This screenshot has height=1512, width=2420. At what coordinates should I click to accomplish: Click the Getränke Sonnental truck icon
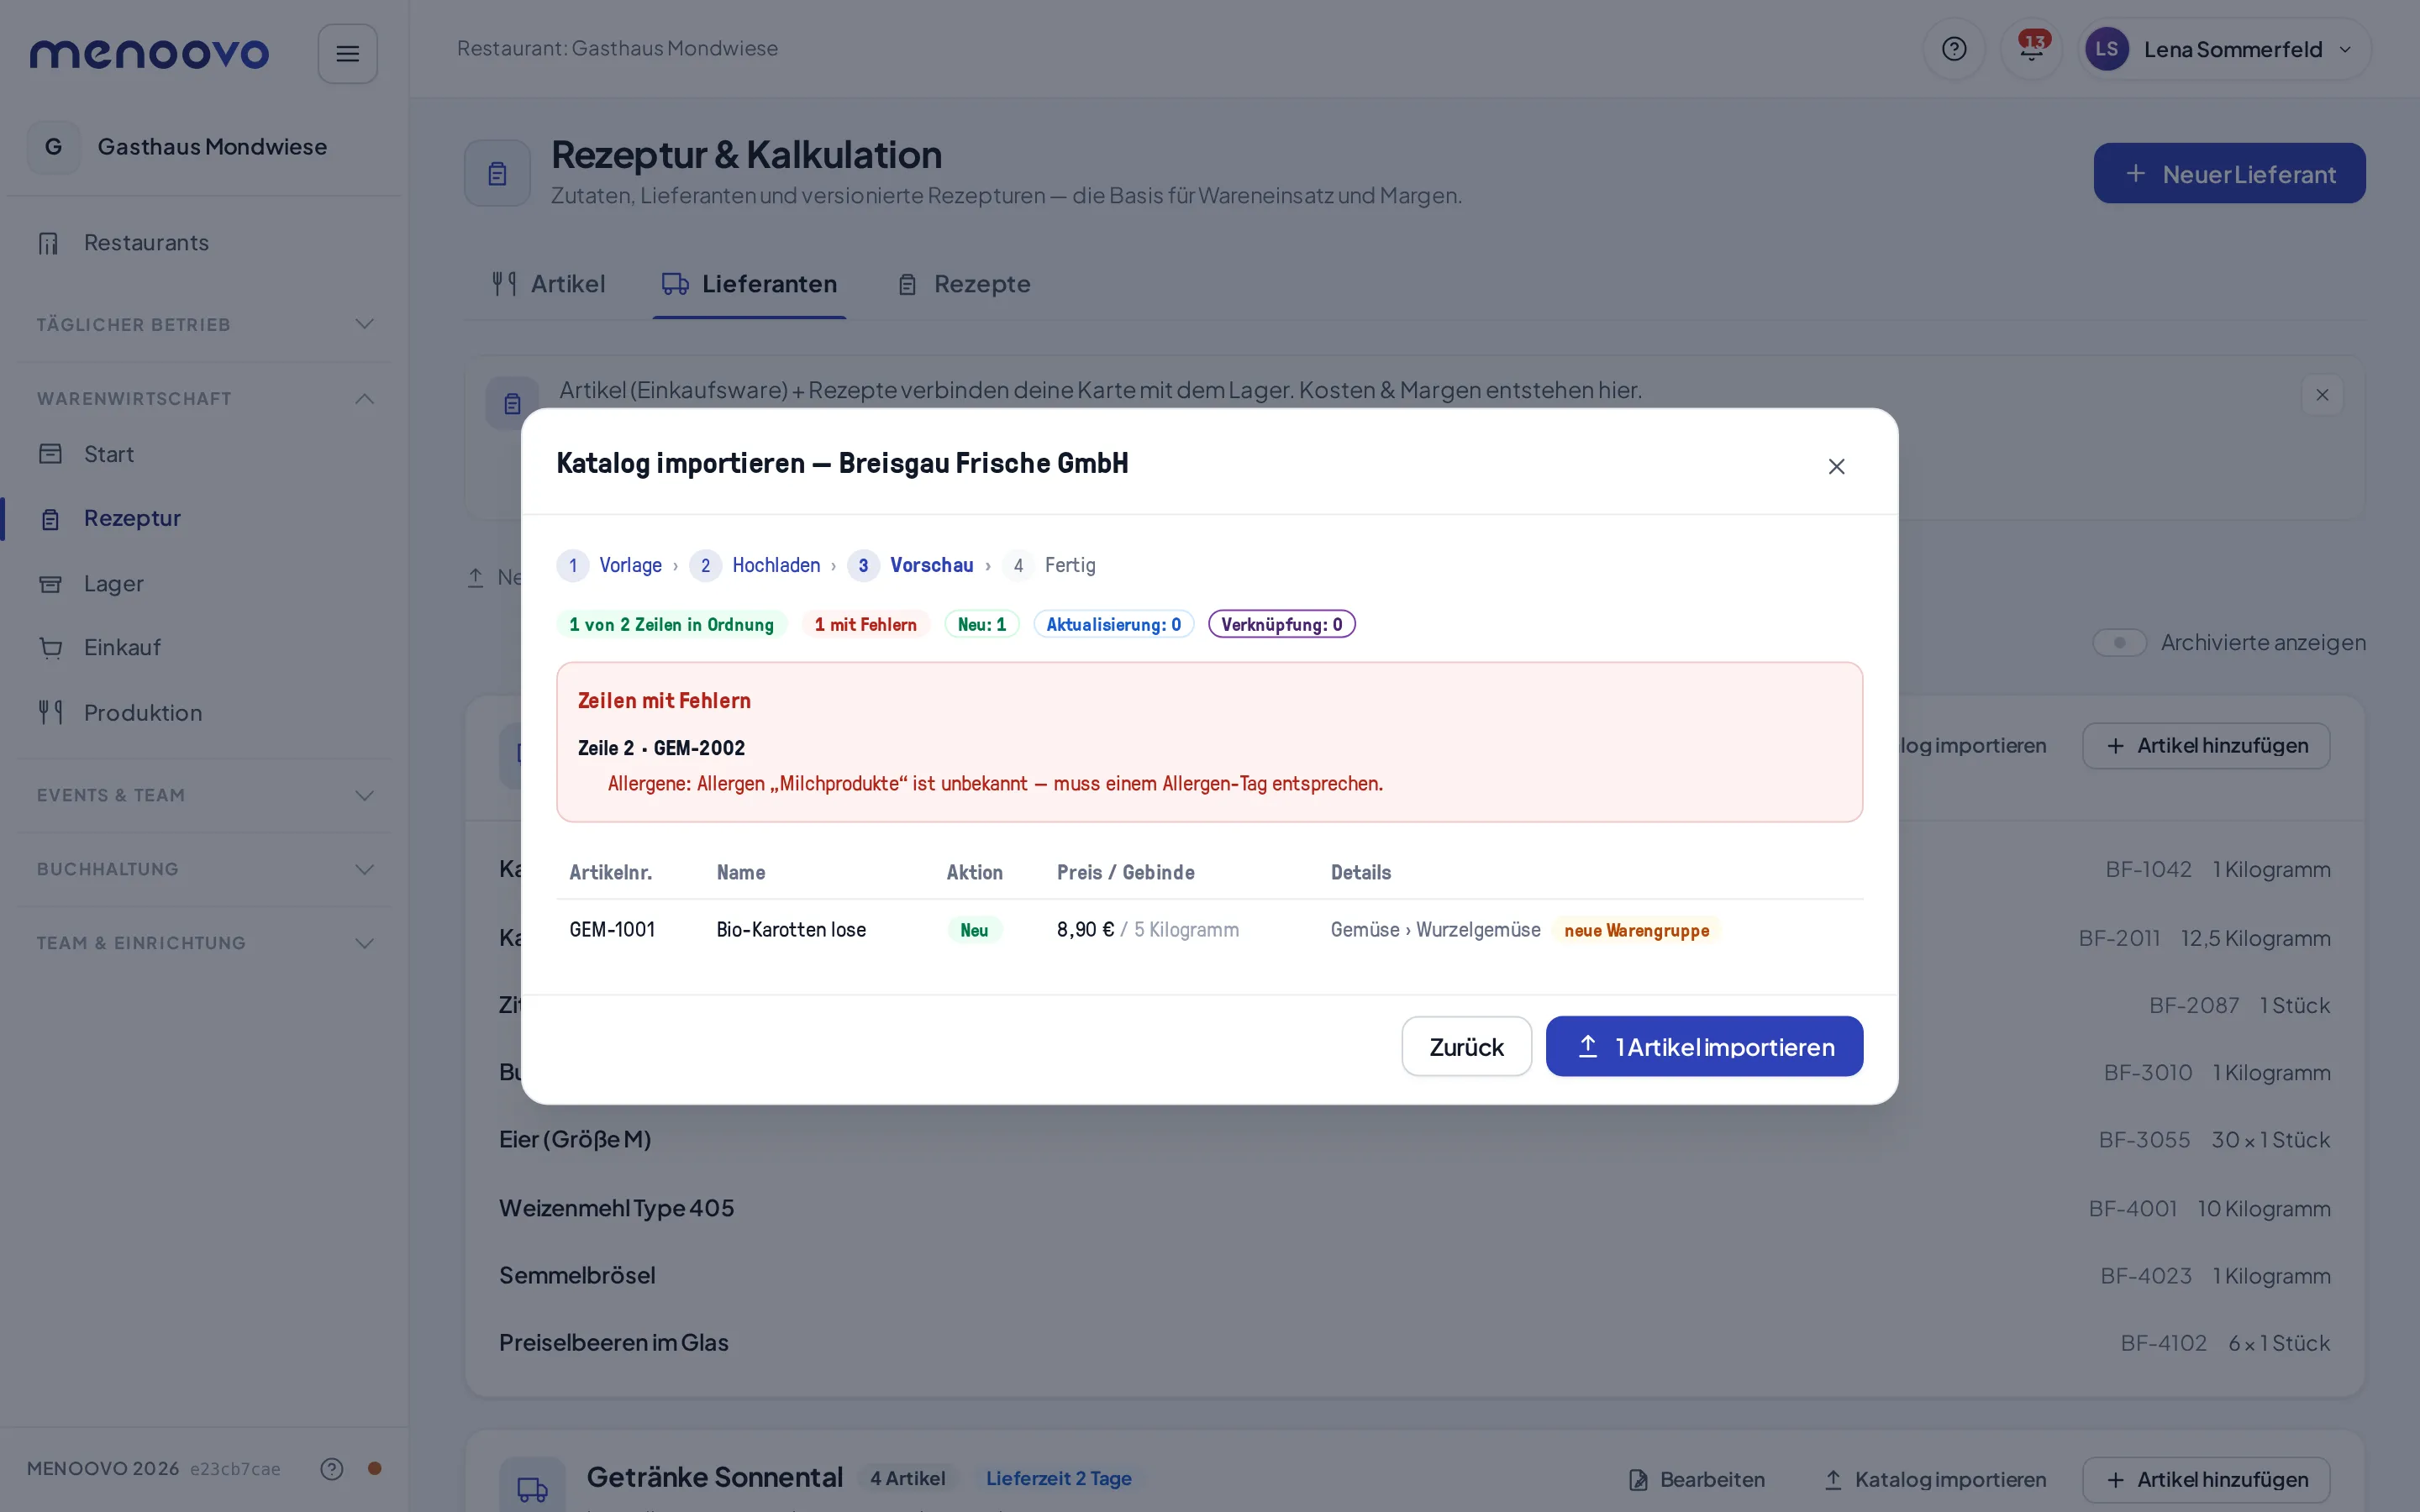click(x=532, y=1488)
